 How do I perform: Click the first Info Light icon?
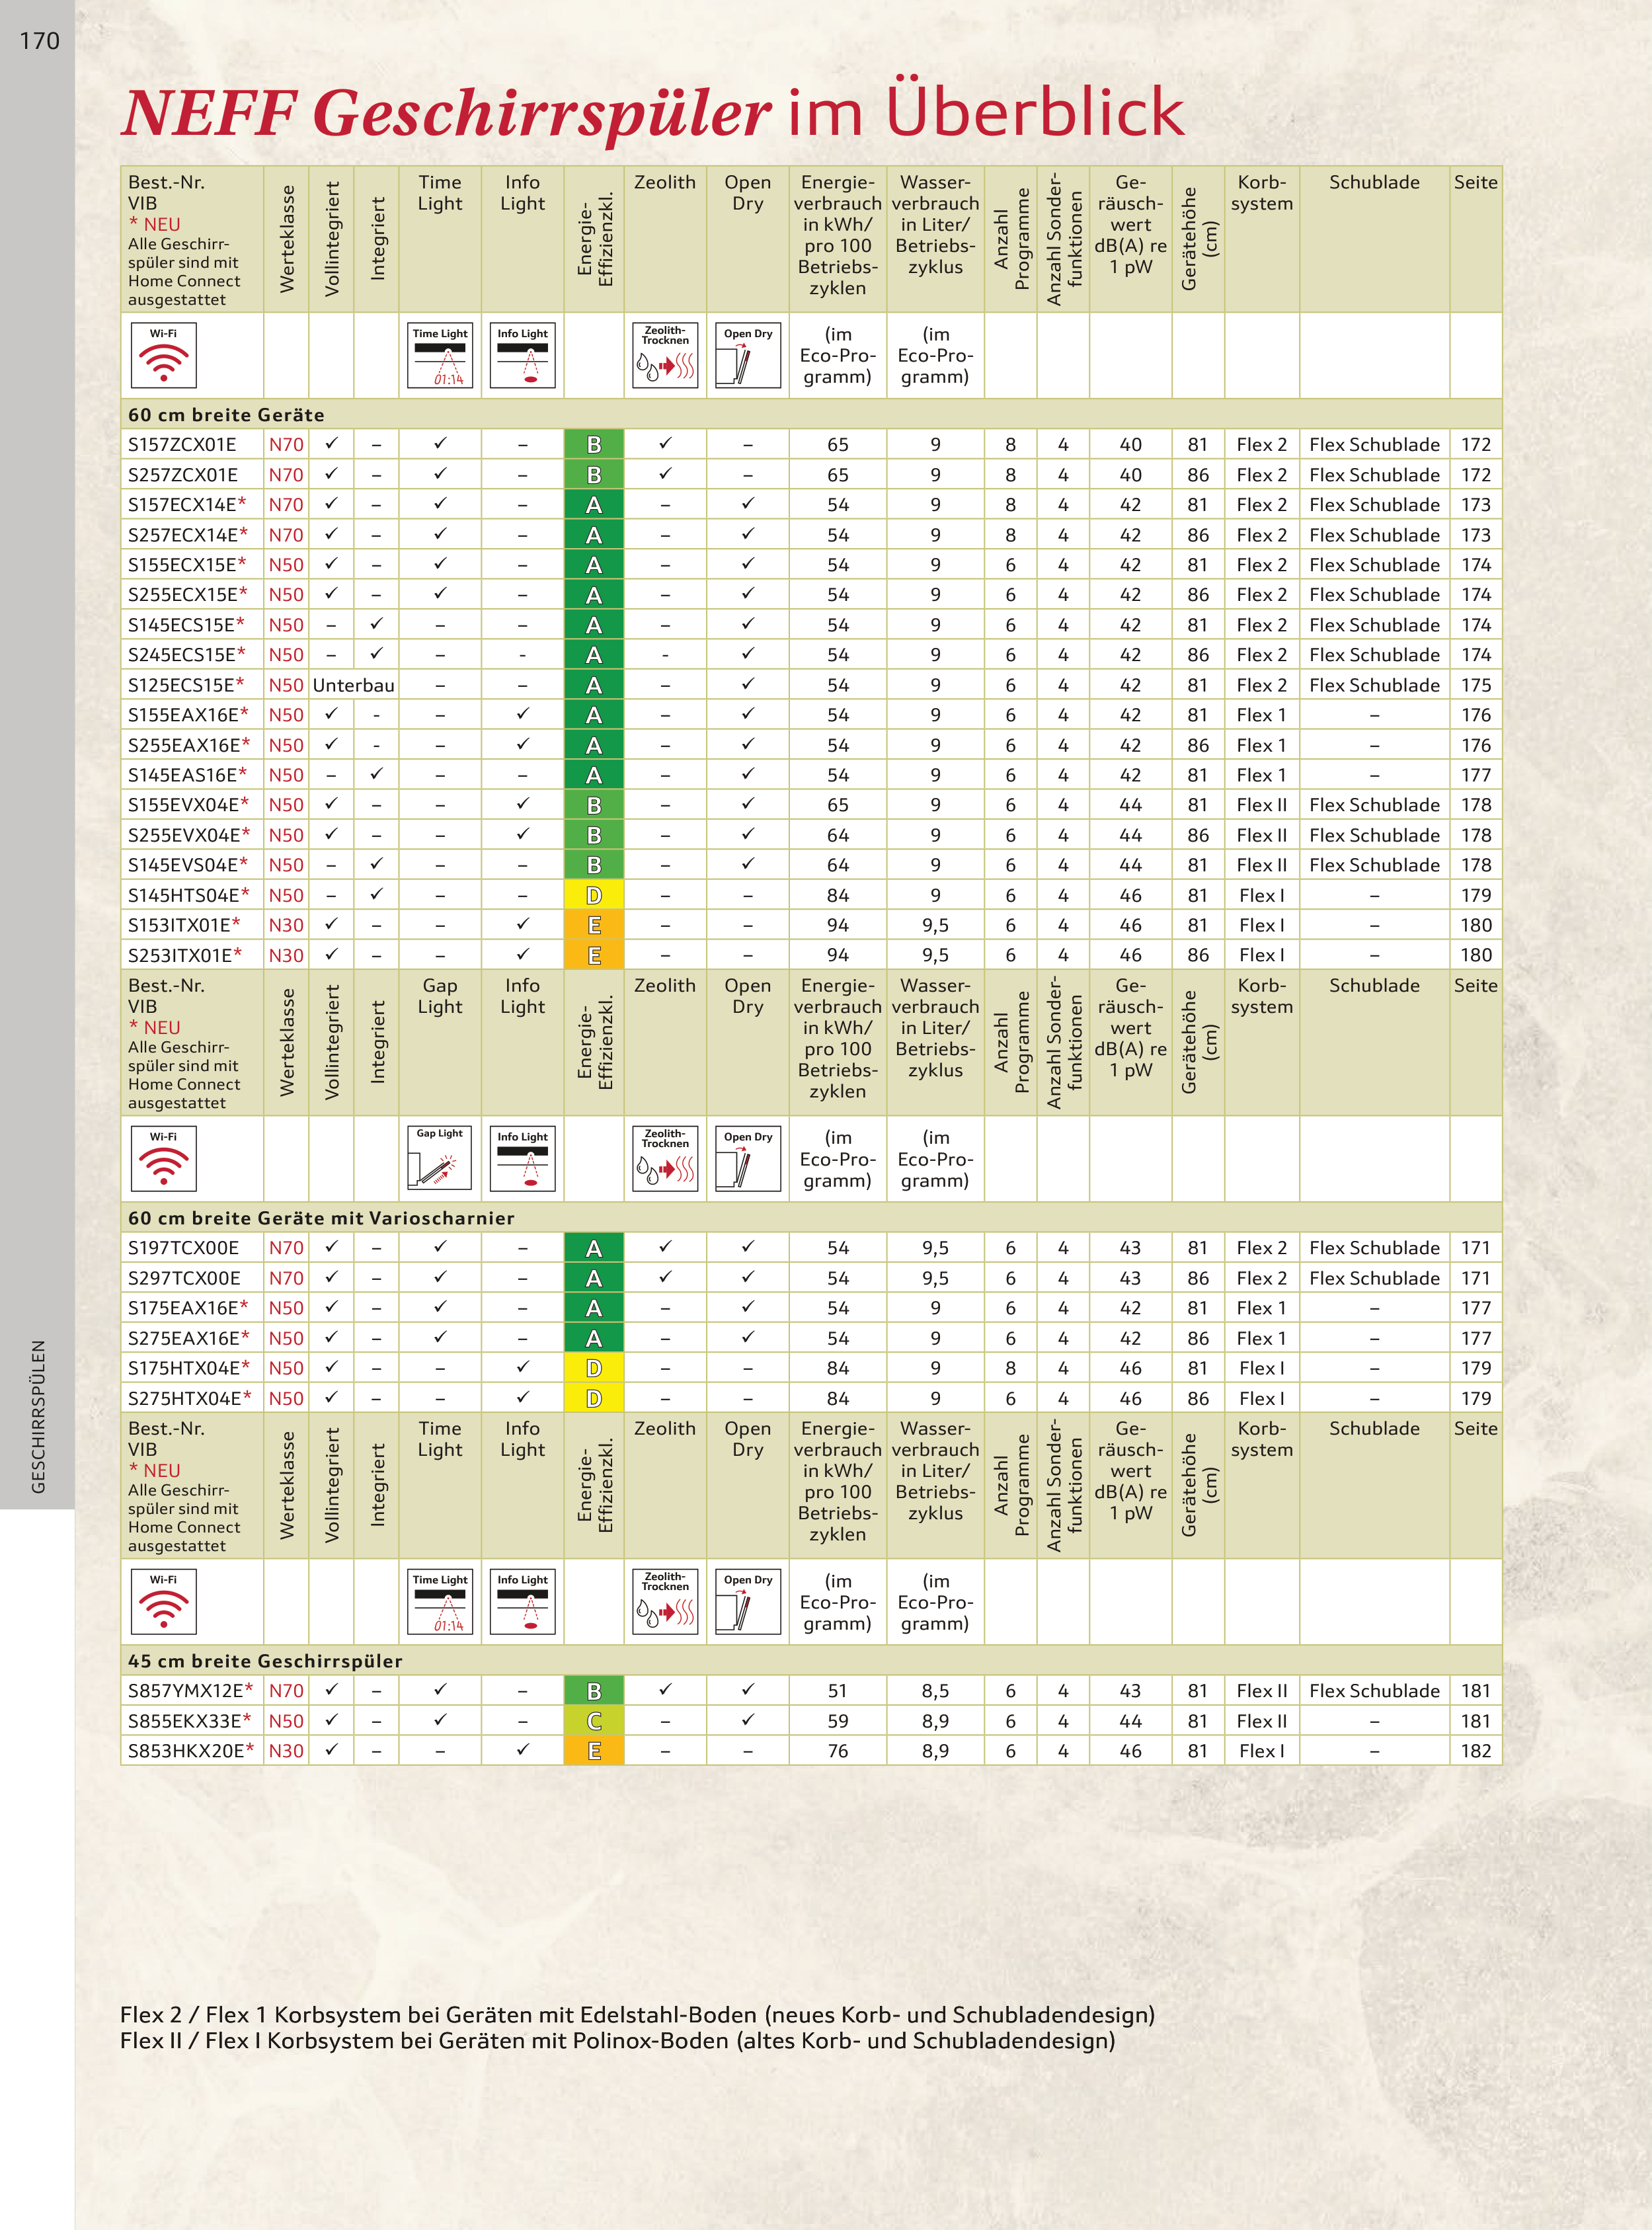click(x=522, y=356)
